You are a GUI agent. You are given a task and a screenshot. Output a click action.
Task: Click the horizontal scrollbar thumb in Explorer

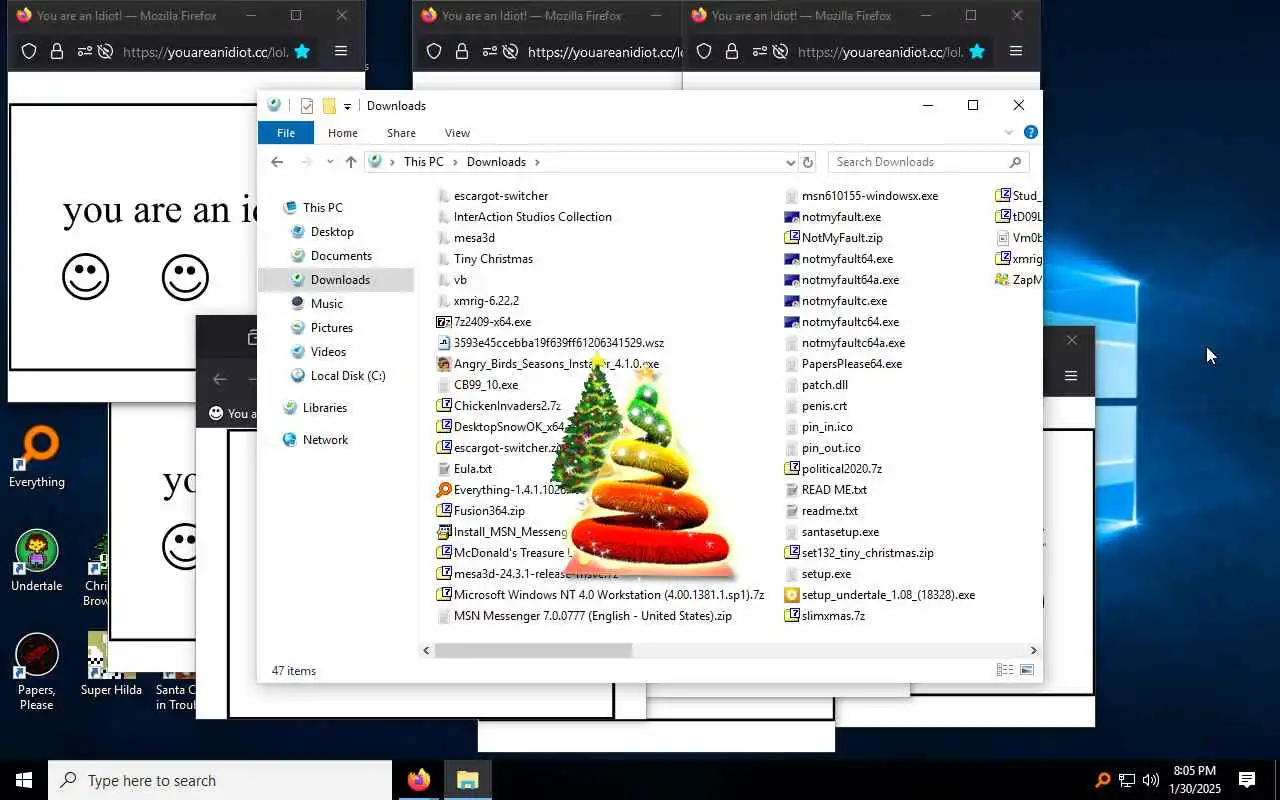pos(533,651)
